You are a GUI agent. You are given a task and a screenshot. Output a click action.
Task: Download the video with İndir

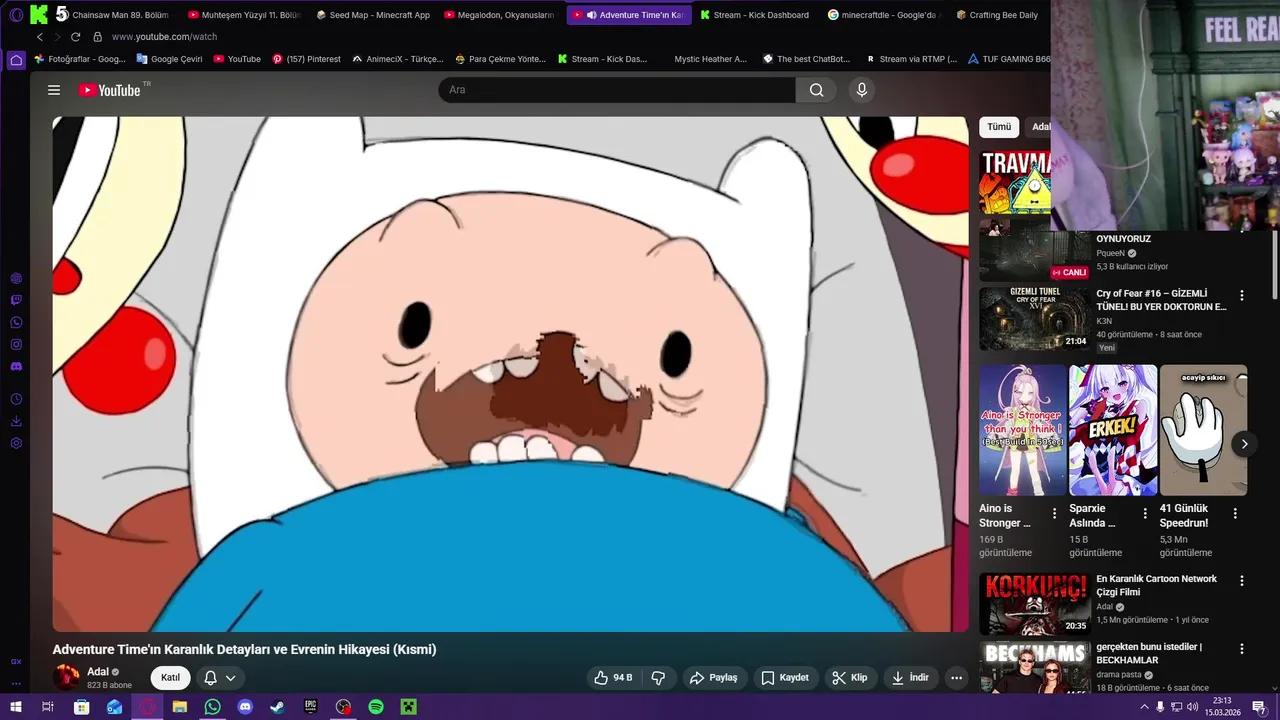point(910,677)
